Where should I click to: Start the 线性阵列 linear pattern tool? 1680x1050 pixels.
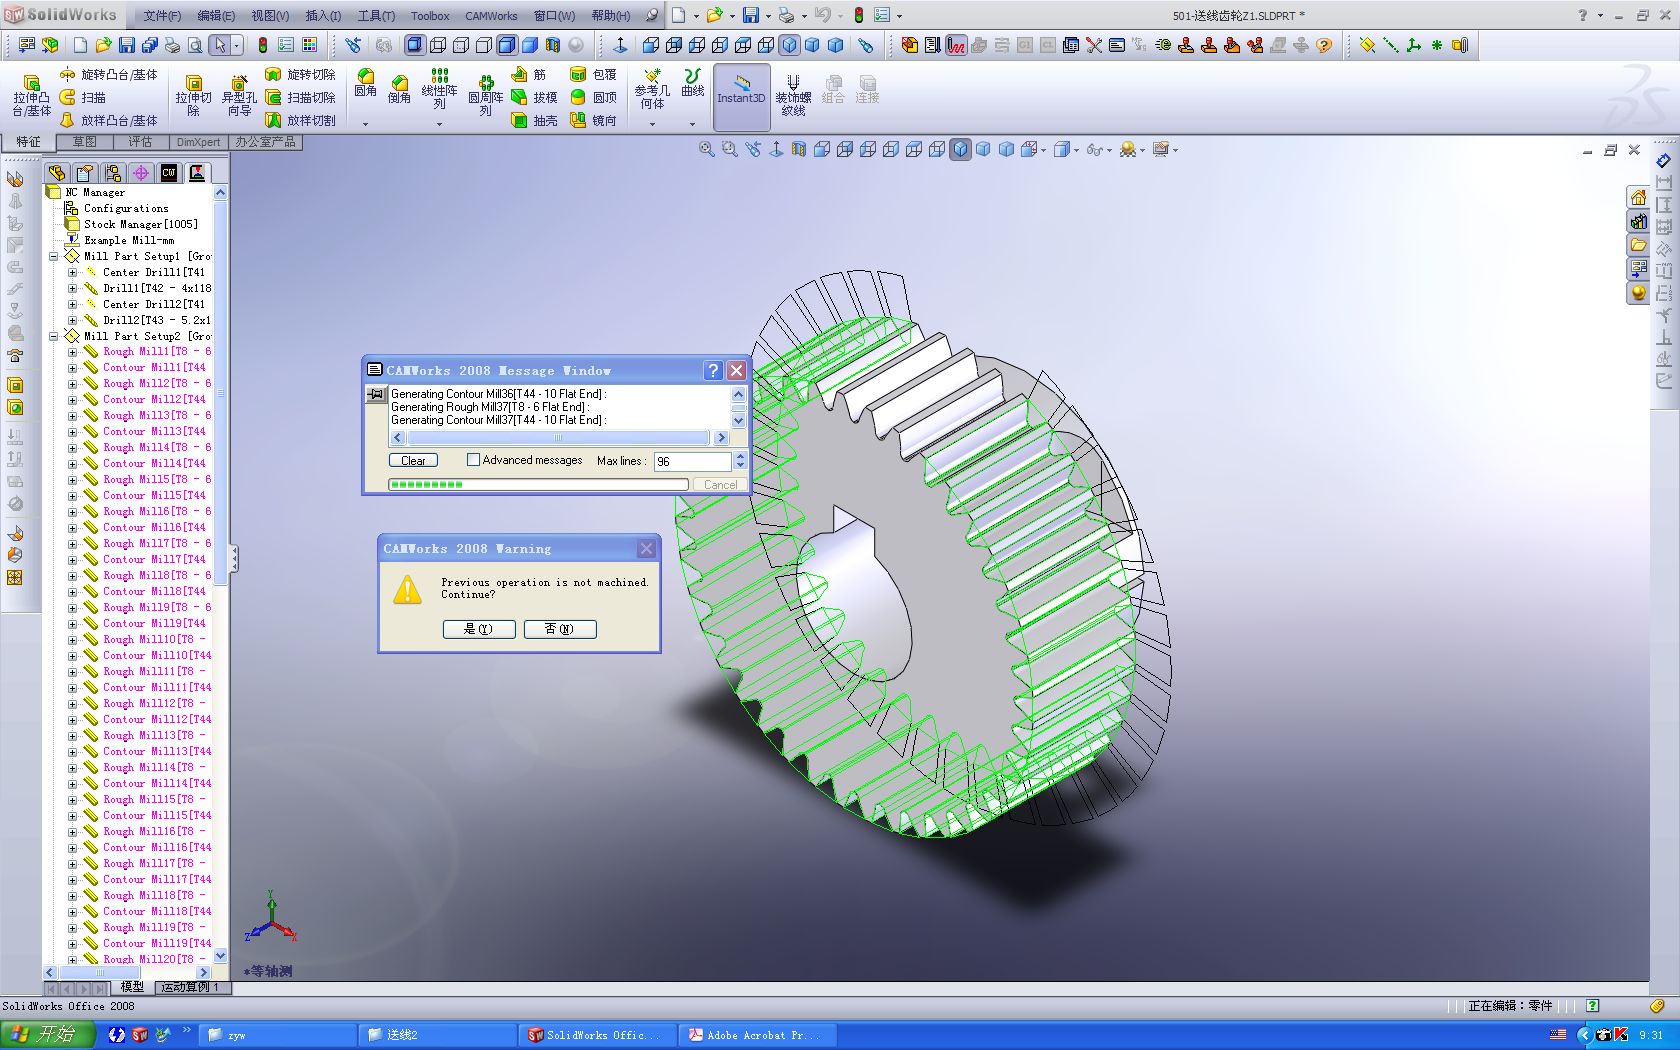click(439, 88)
